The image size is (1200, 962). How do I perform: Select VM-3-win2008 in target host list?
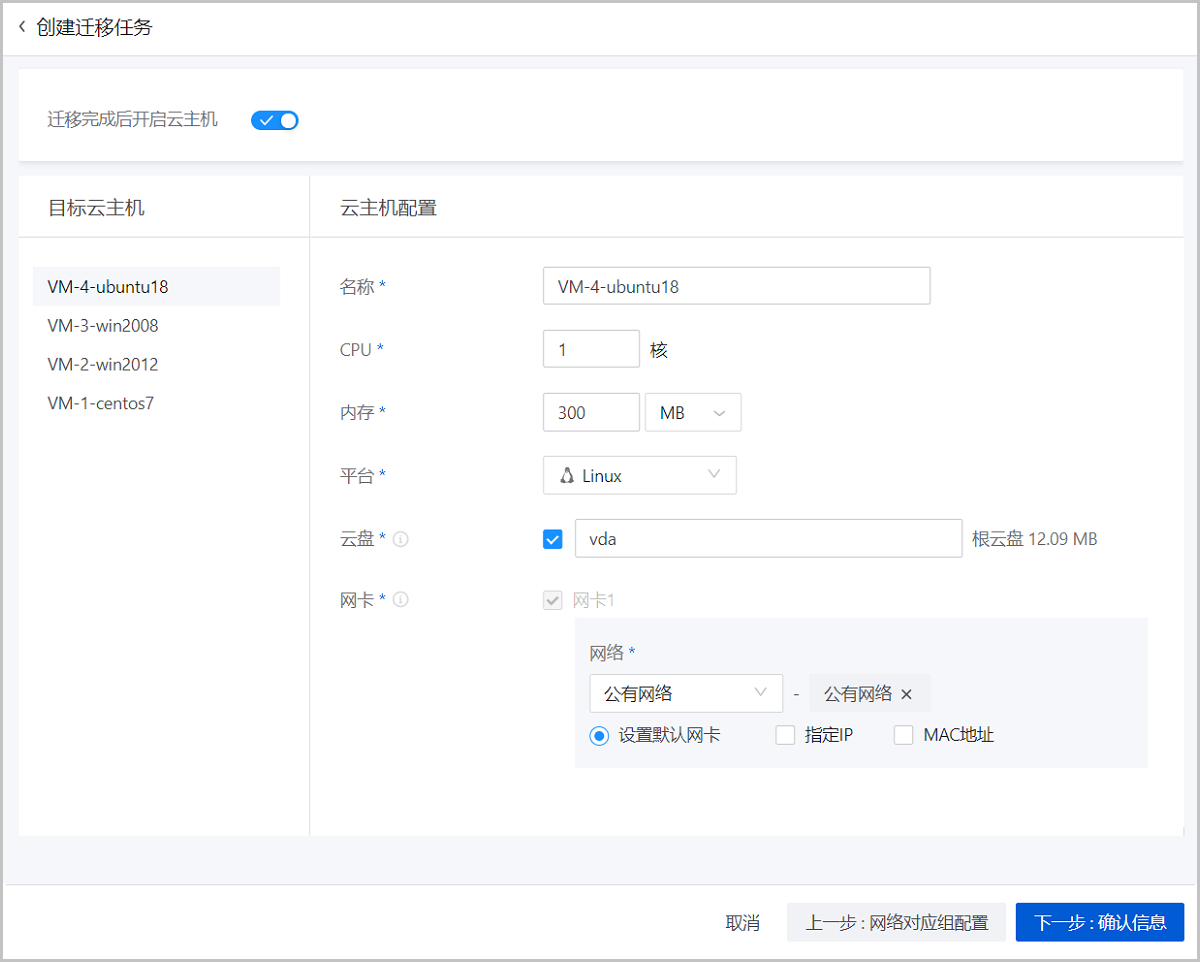click(x=103, y=326)
